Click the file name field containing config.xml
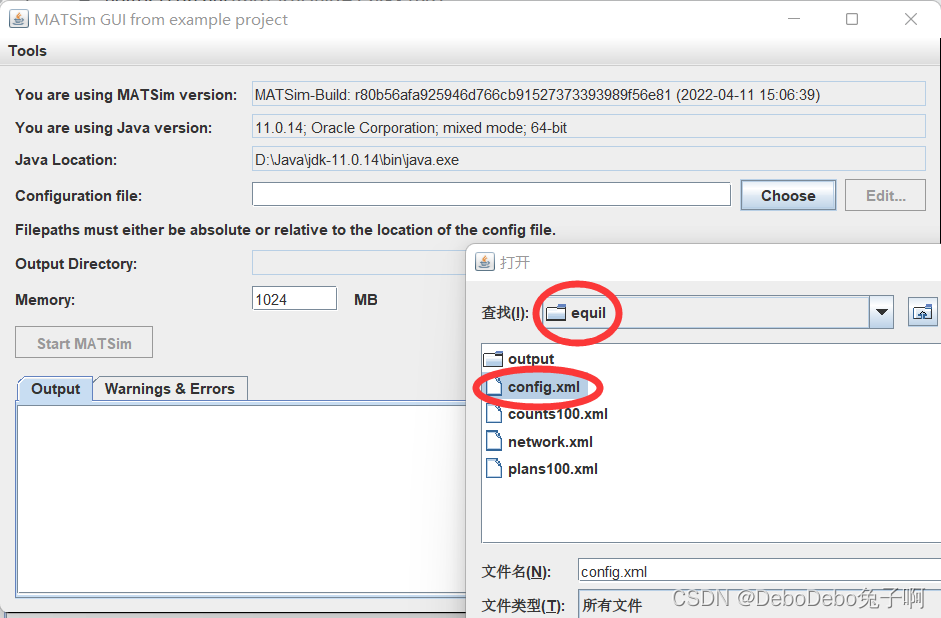Image resolution: width=941 pixels, height=618 pixels. pyautogui.click(x=759, y=572)
